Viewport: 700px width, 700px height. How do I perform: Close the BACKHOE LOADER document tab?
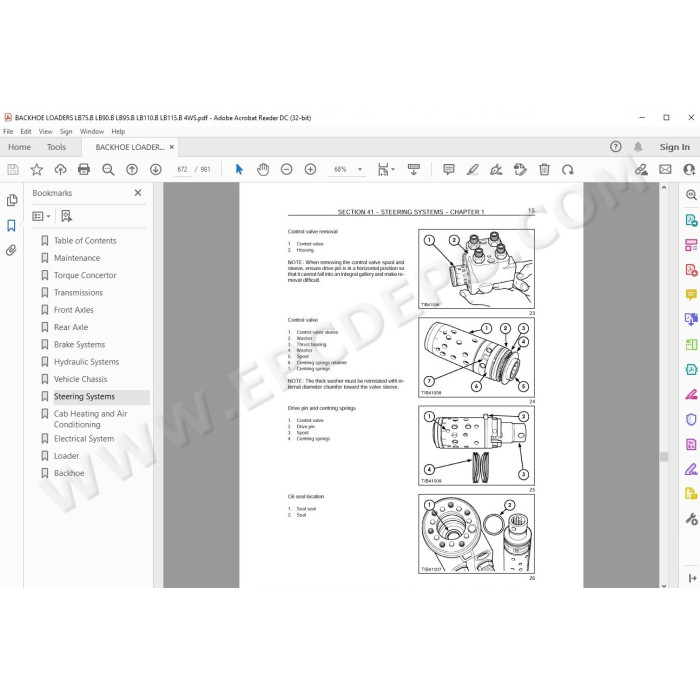[x=172, y=147]
